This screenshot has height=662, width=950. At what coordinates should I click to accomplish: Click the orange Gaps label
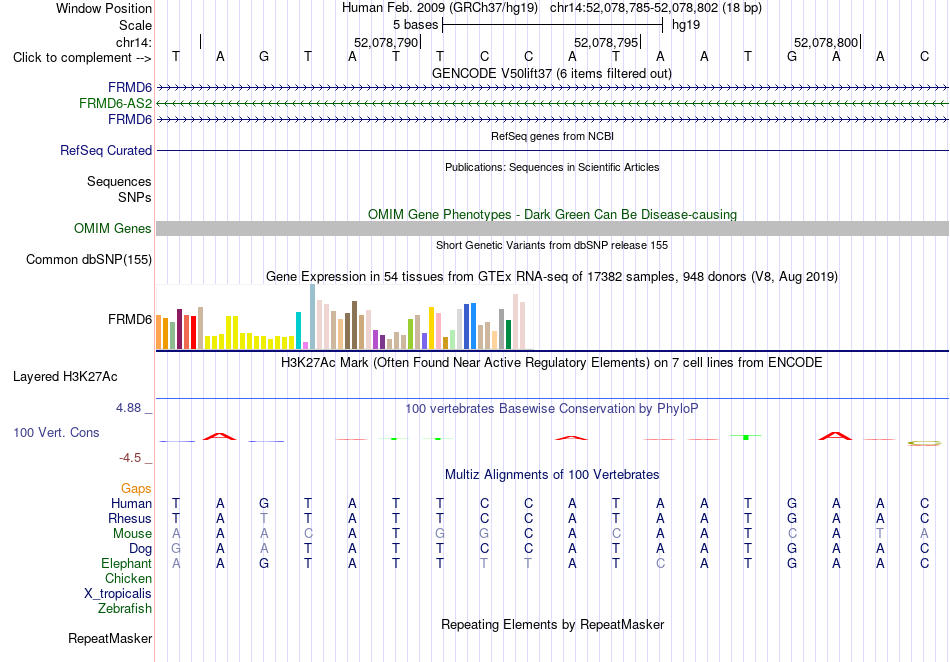click(x=136, y=488)
